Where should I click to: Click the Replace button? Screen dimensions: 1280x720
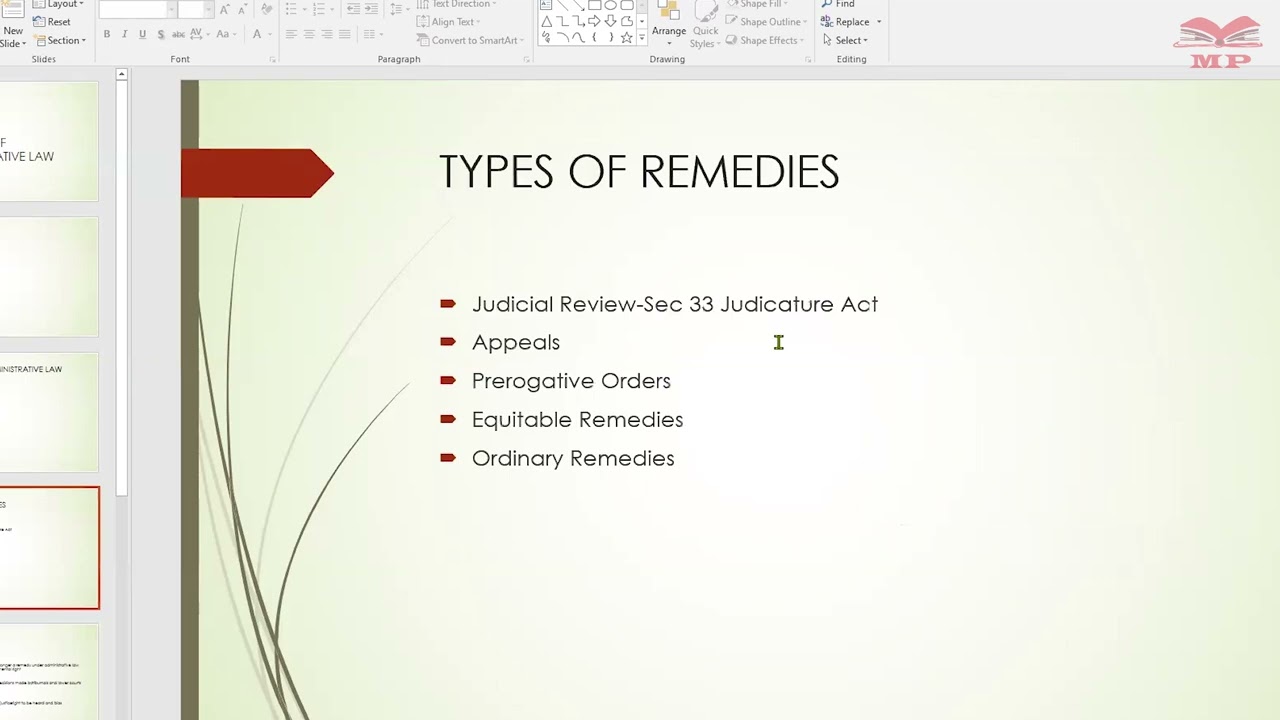pyautogui.click(x=845, y=22)
